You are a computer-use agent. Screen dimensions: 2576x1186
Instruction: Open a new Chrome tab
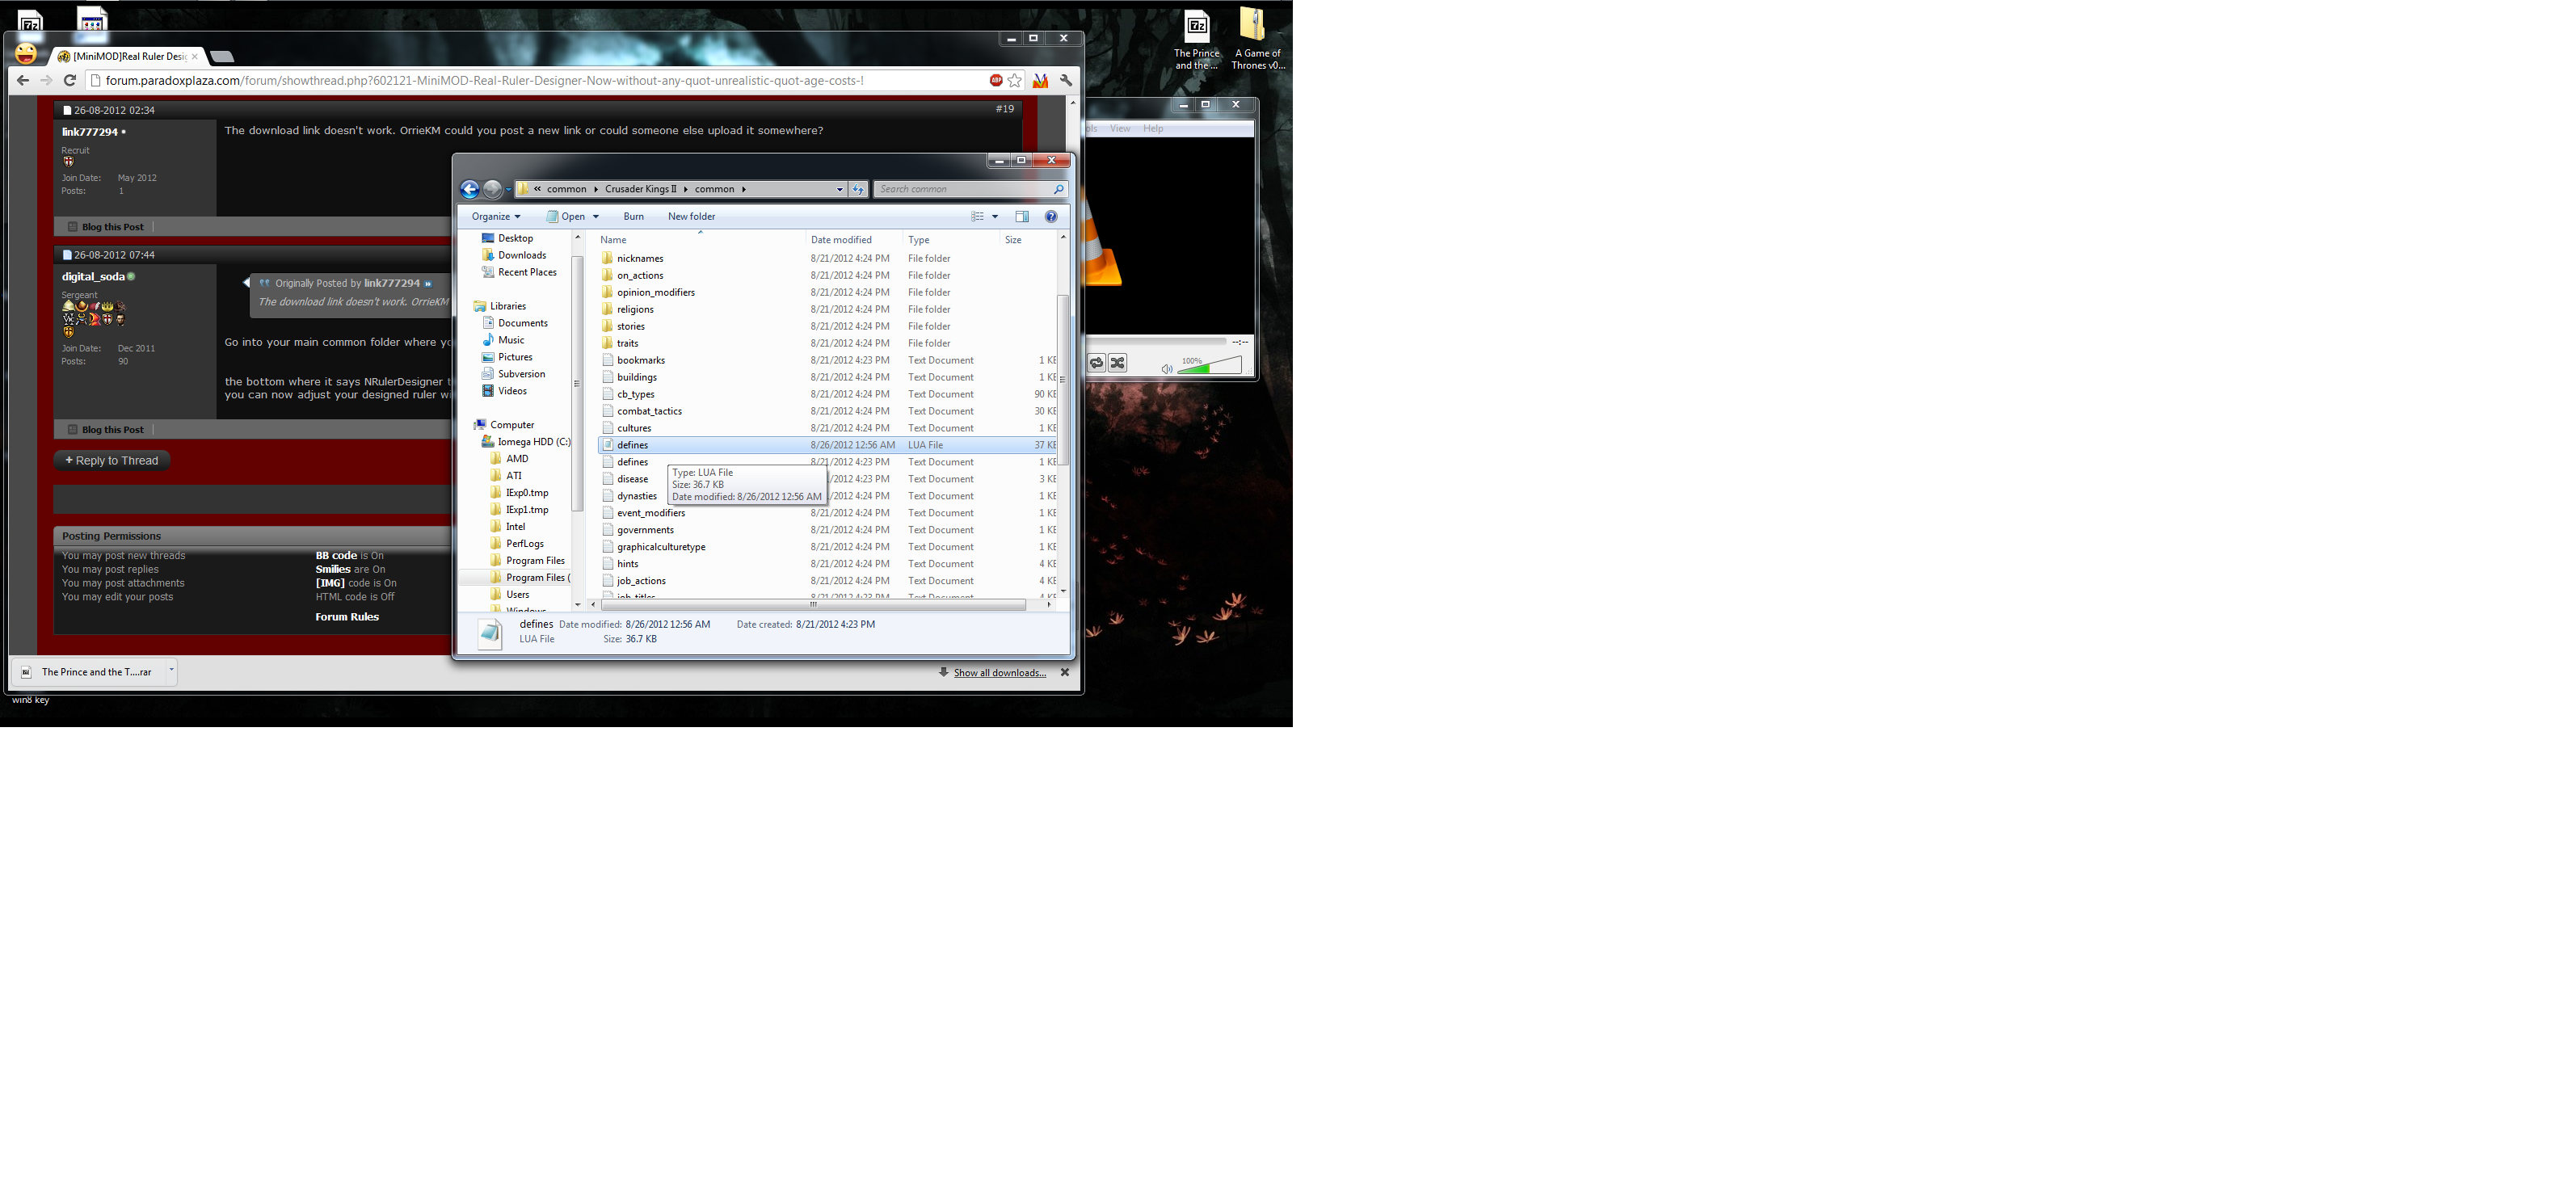[x=222, y=57]
